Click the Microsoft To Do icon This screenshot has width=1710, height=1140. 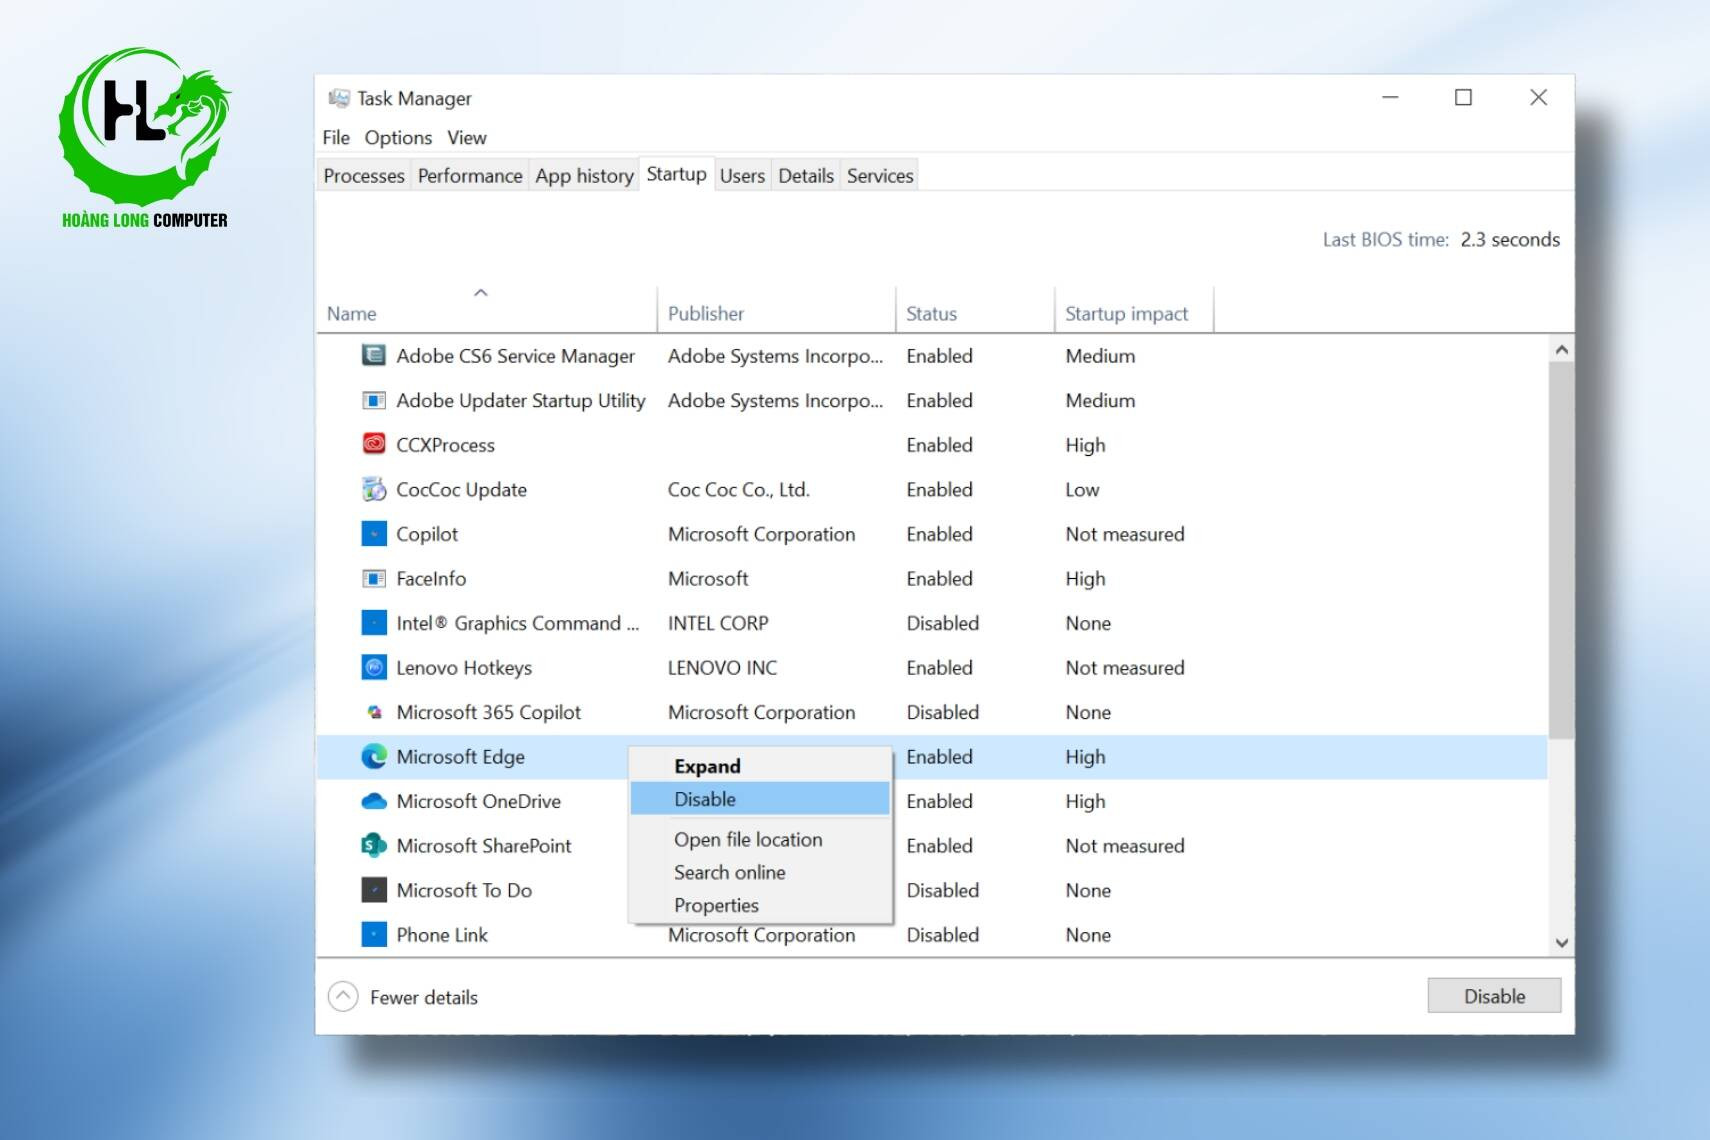[x=373, y=890]
